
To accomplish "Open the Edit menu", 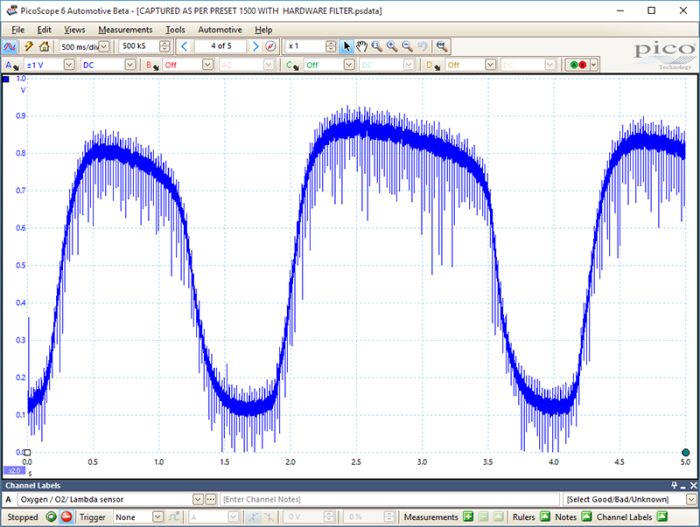I will point(44,29).
